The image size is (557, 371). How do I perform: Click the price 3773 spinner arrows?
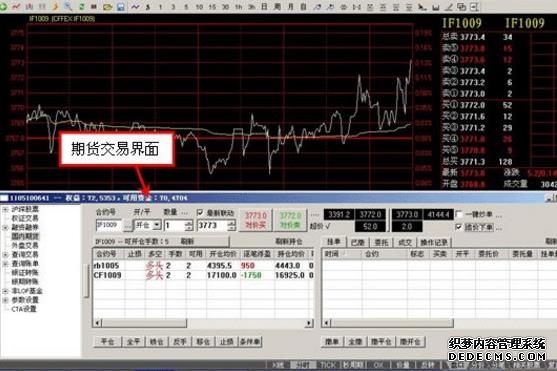pyautogui.click(x=232, y=225)
